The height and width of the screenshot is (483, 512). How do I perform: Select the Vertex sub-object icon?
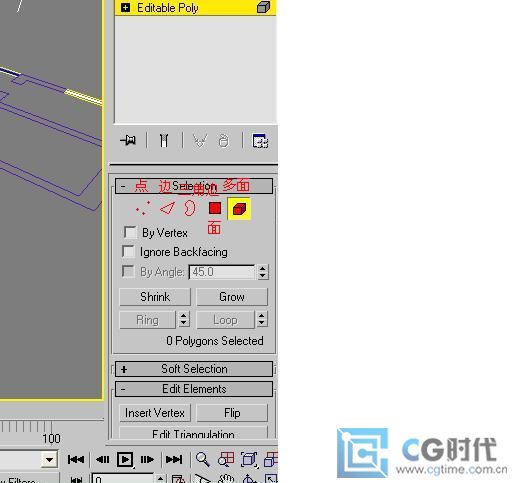coord(143,208)
